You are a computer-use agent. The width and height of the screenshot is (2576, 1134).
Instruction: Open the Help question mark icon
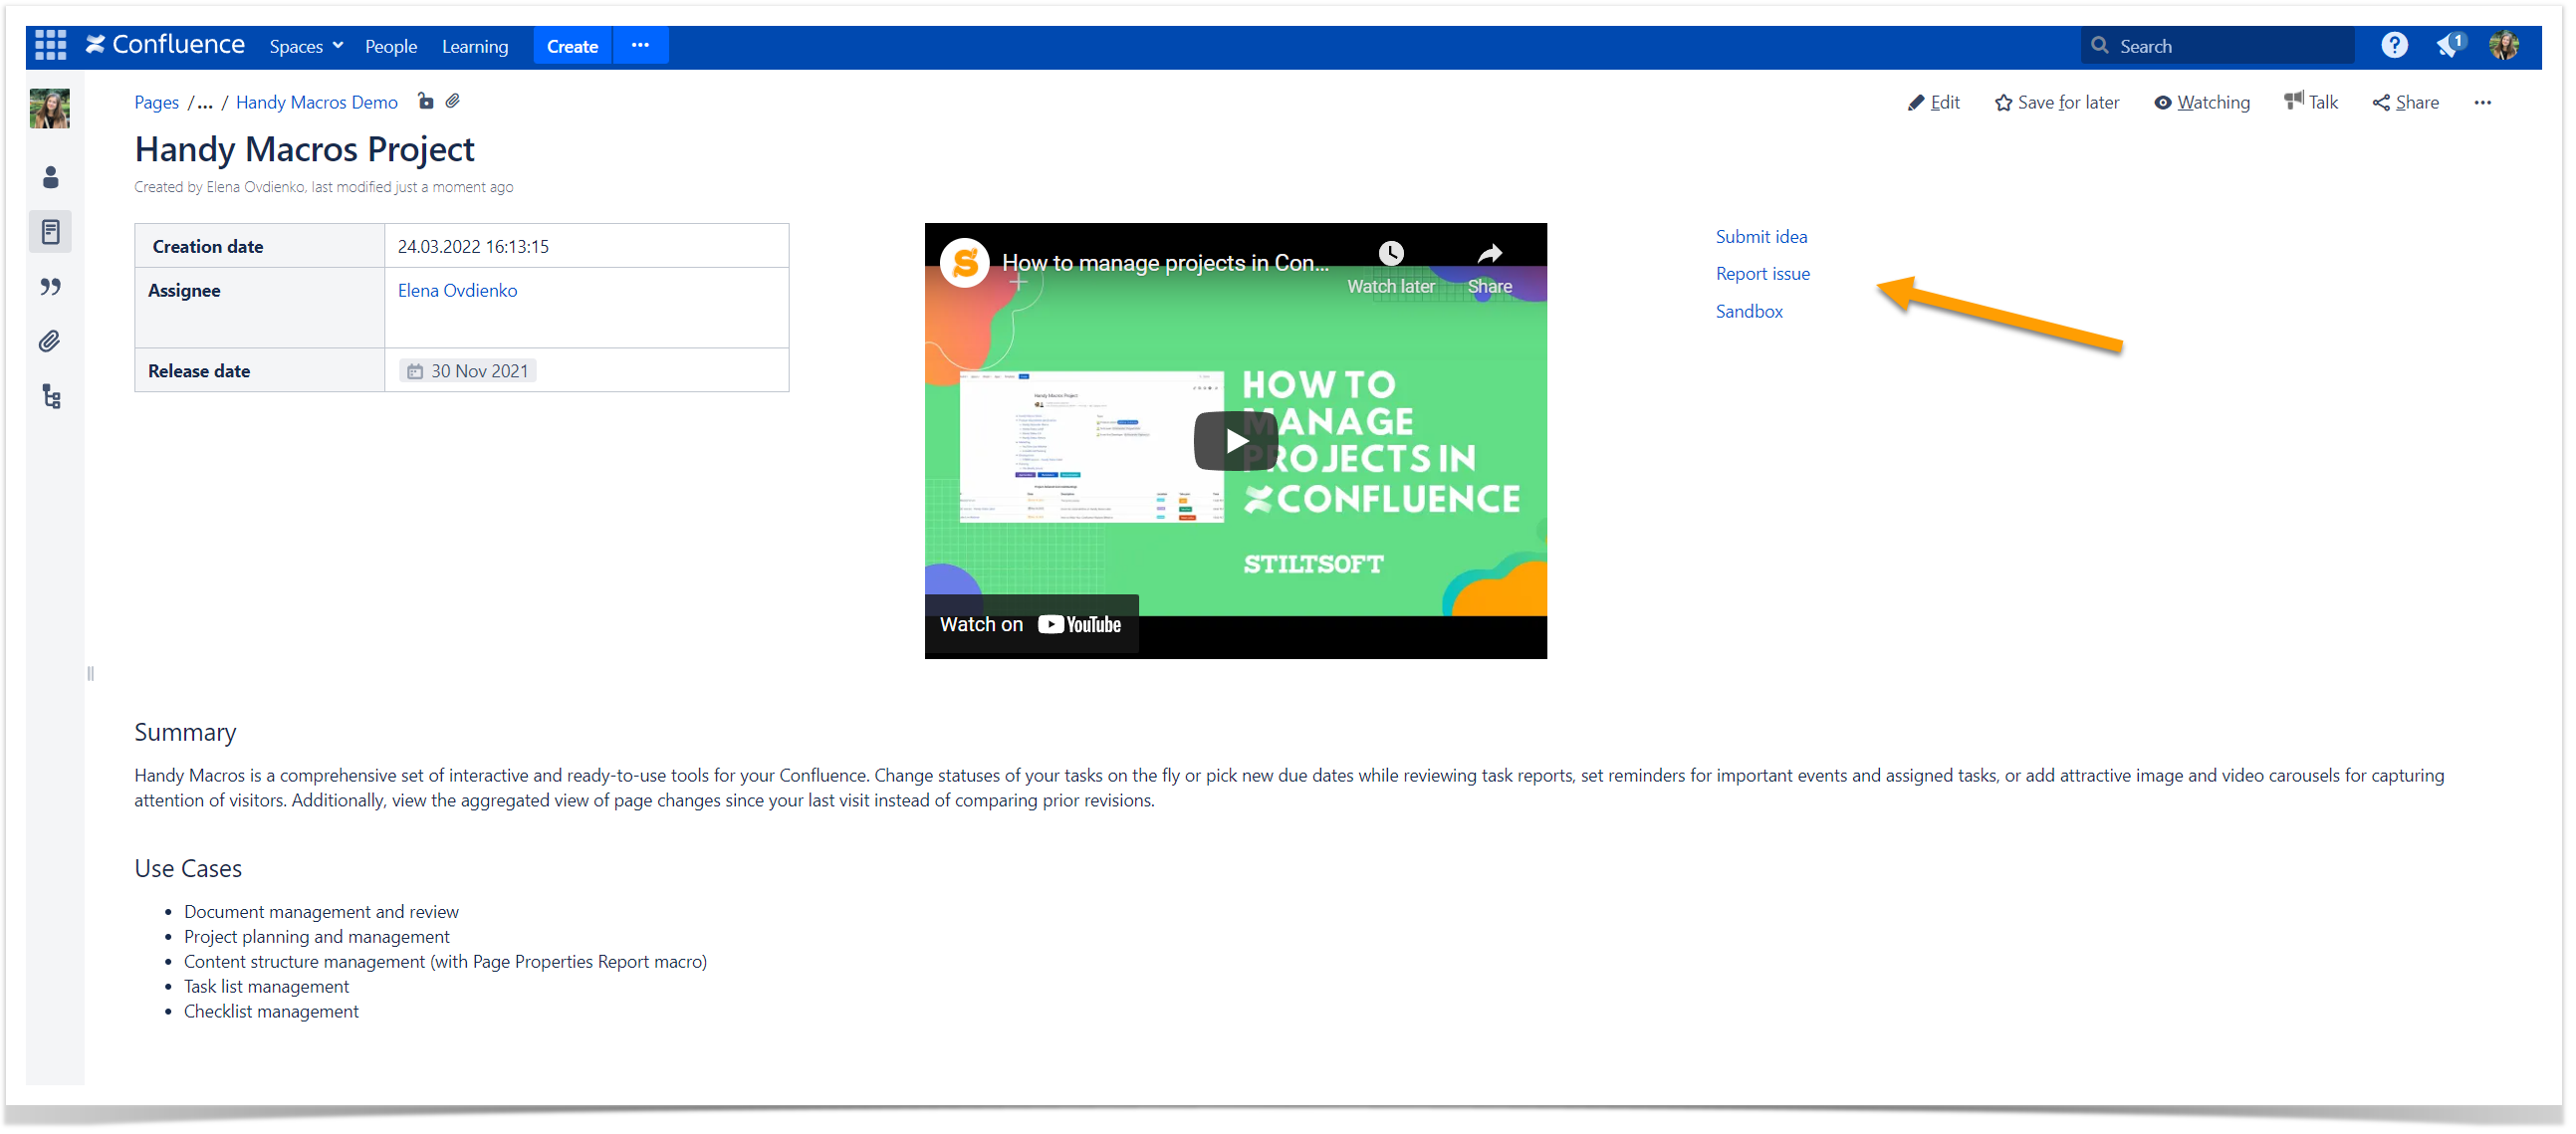(x=2394, y=45)
